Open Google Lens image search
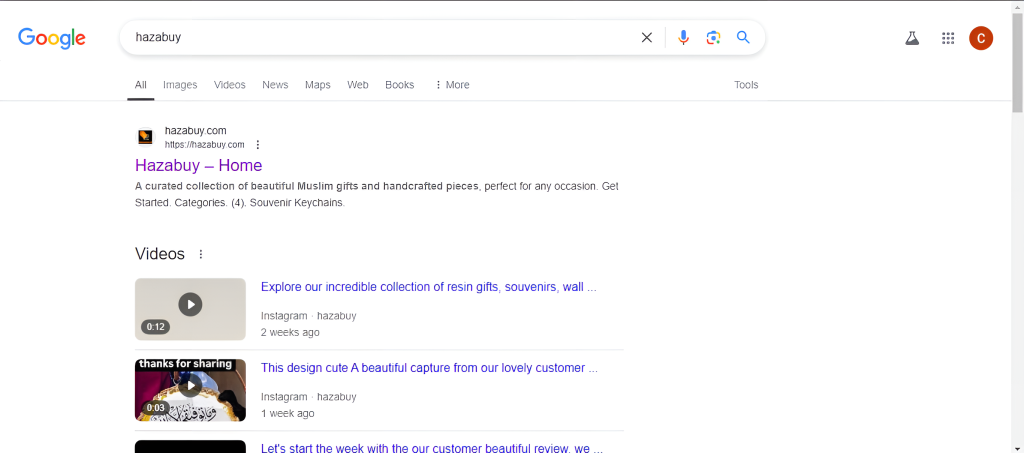Viewport: 1024px width, 453px height. pyautogui.click(x=713, y=38)
